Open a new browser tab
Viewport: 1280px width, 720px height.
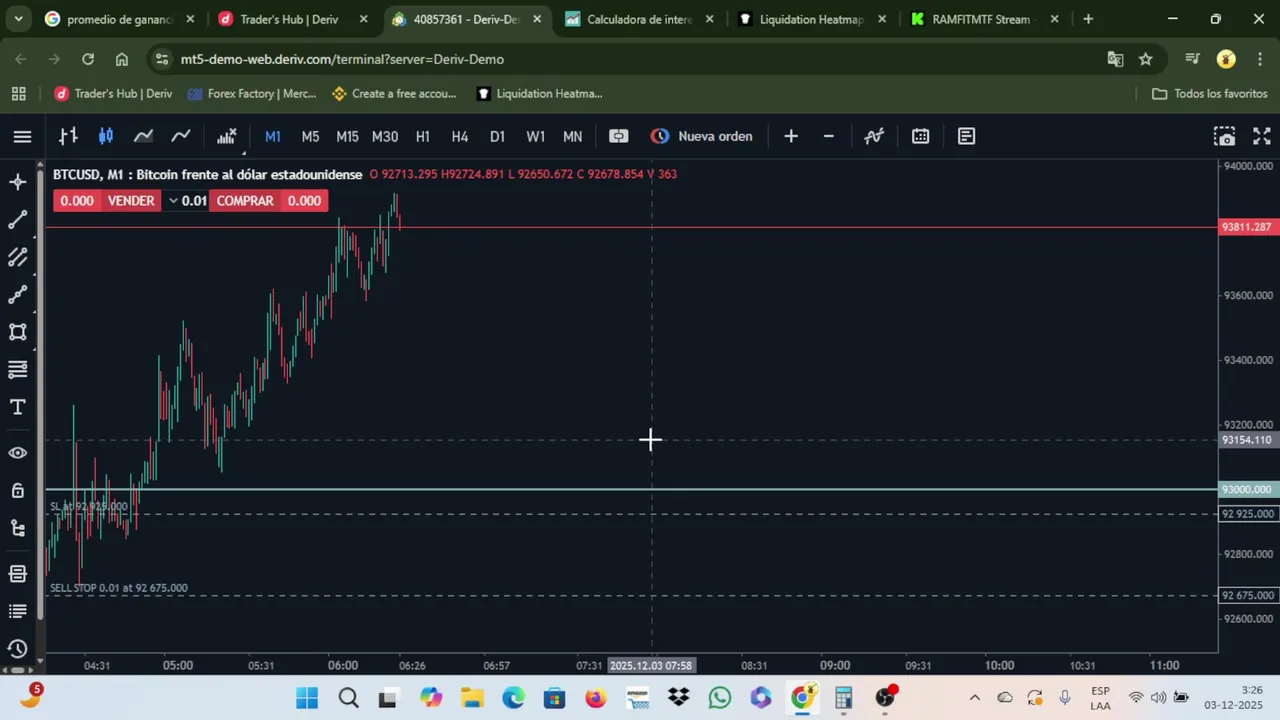(x=1088, y=19)
